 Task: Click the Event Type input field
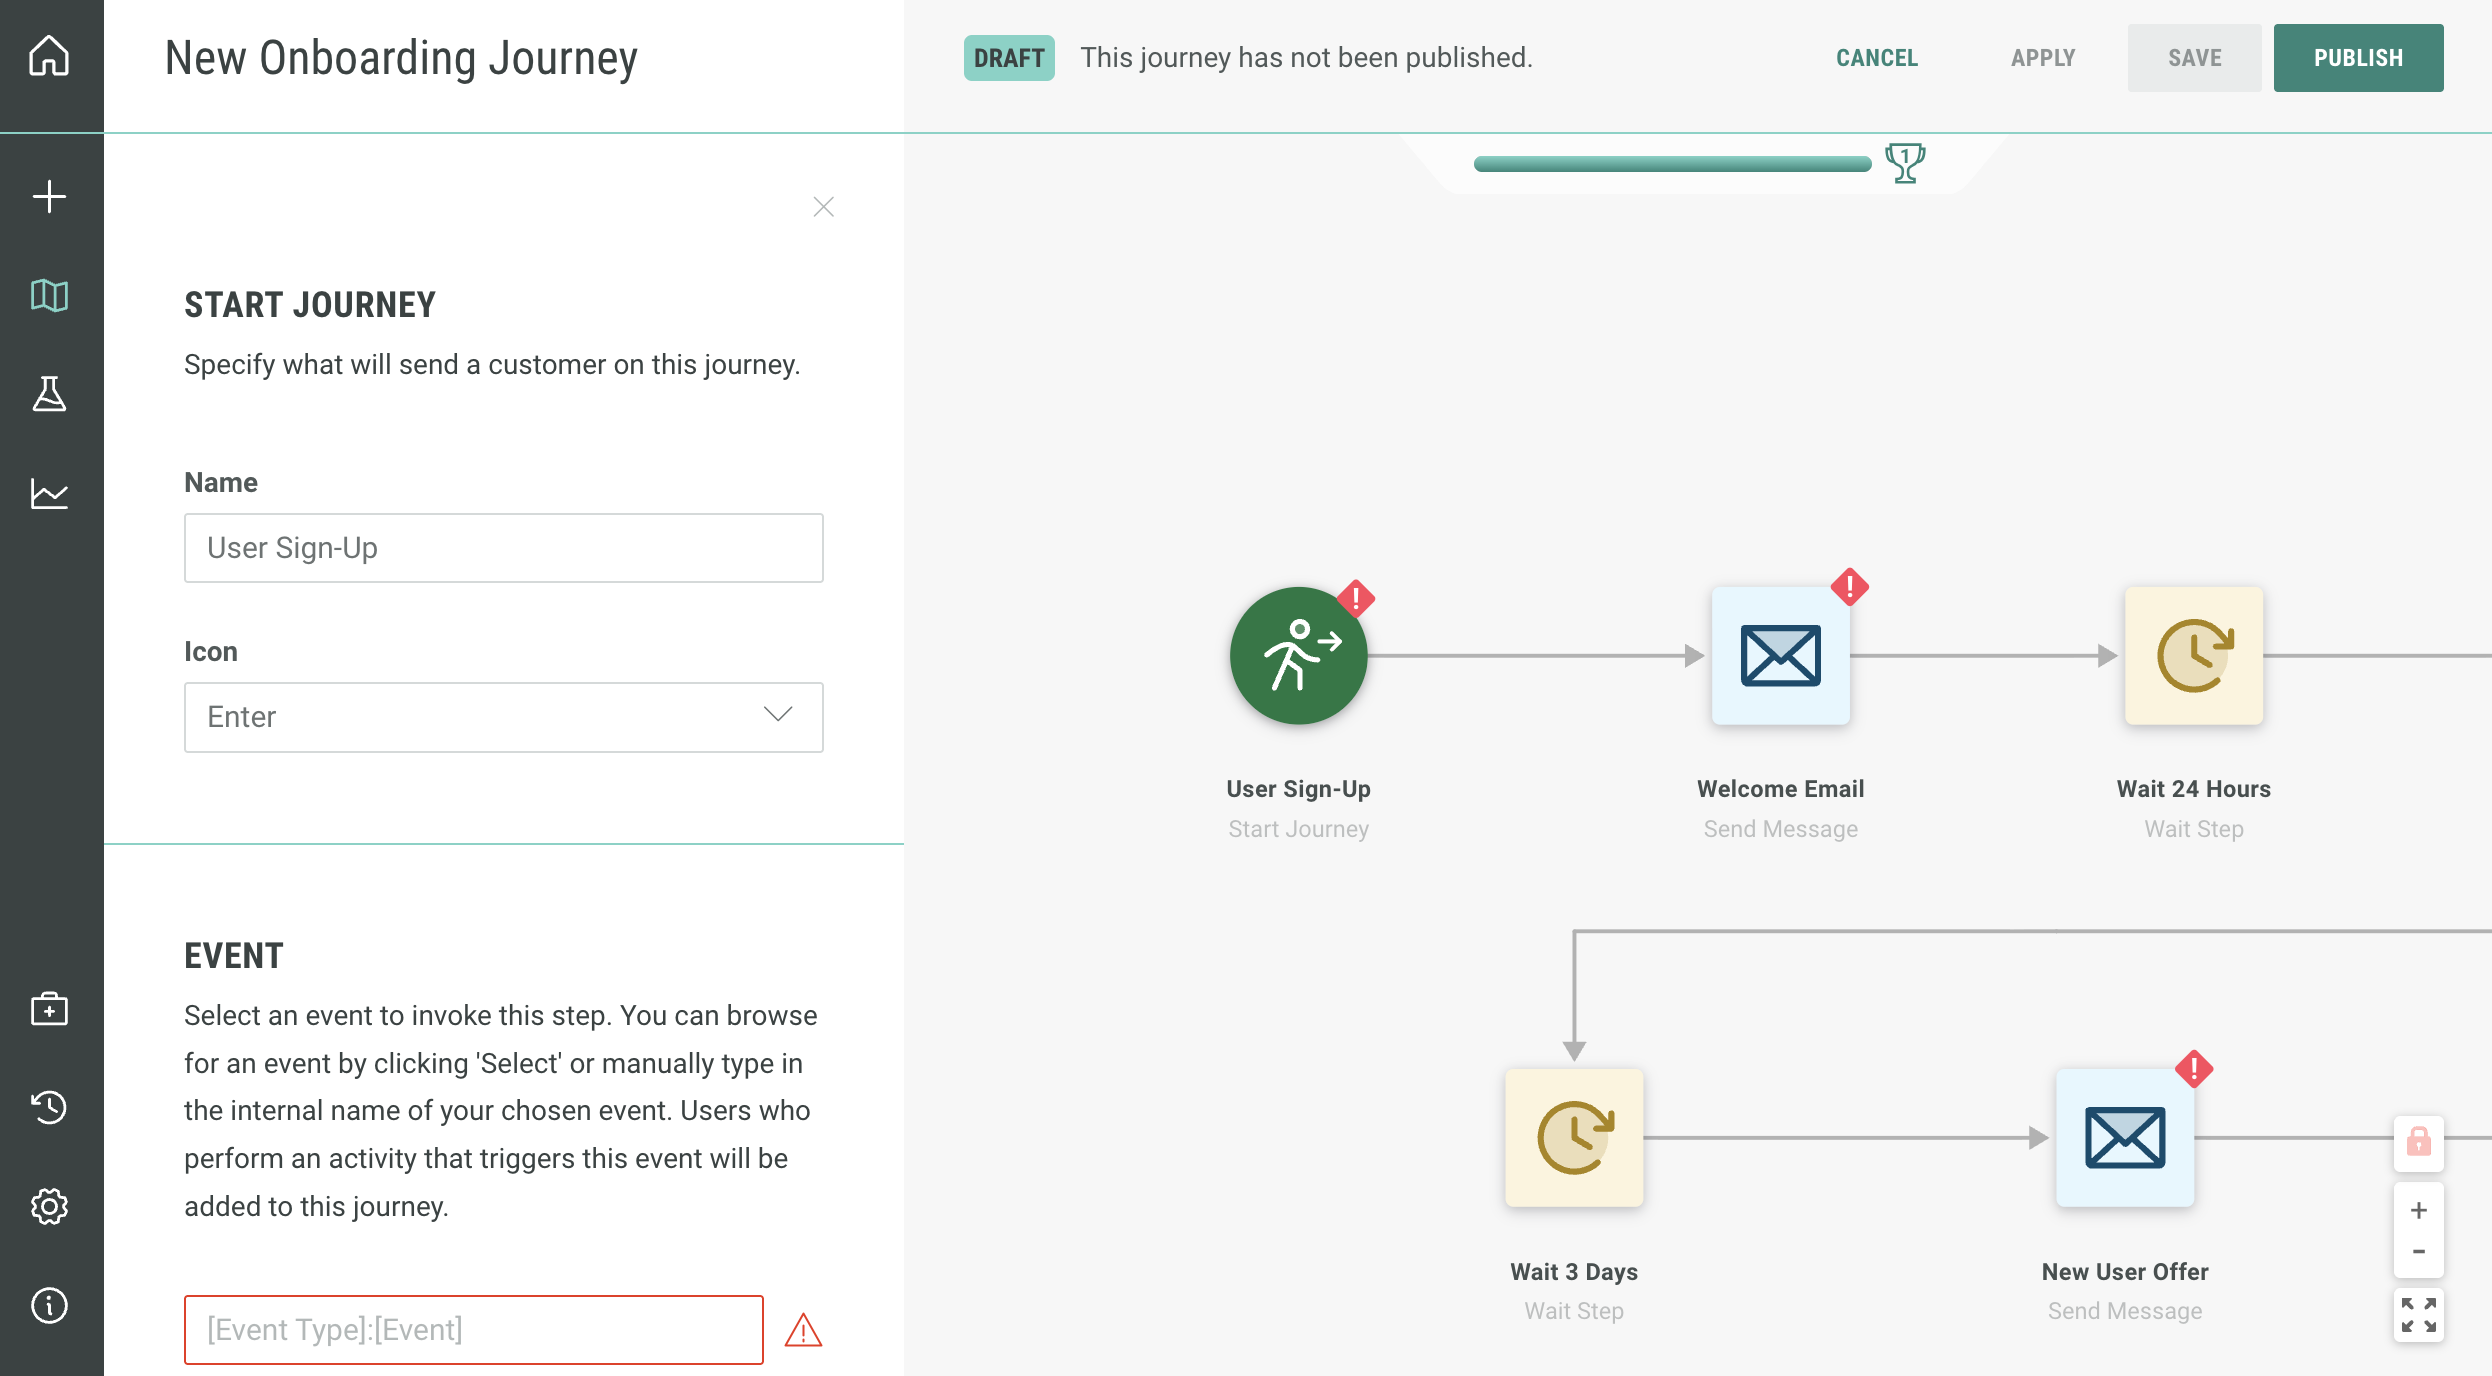473,1329
